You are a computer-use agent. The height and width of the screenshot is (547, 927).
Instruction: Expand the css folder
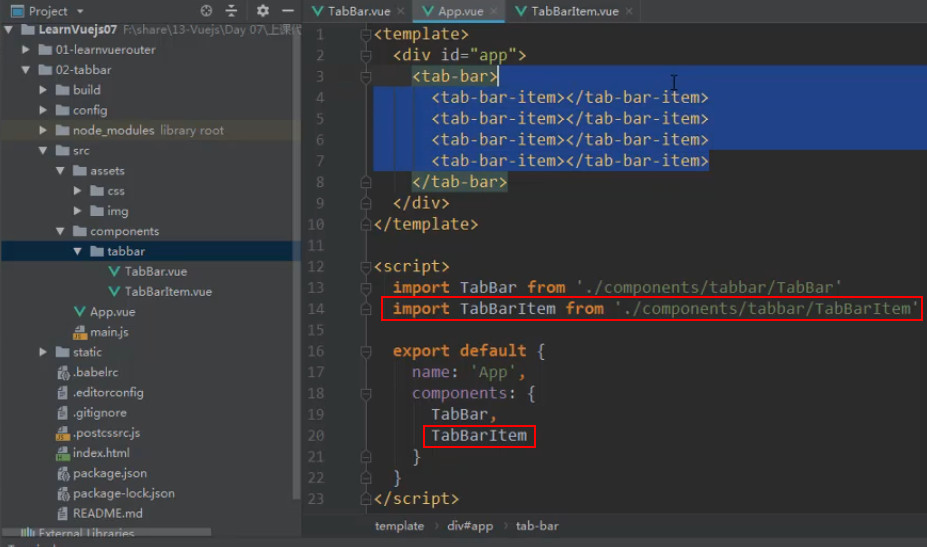[77, 190]
